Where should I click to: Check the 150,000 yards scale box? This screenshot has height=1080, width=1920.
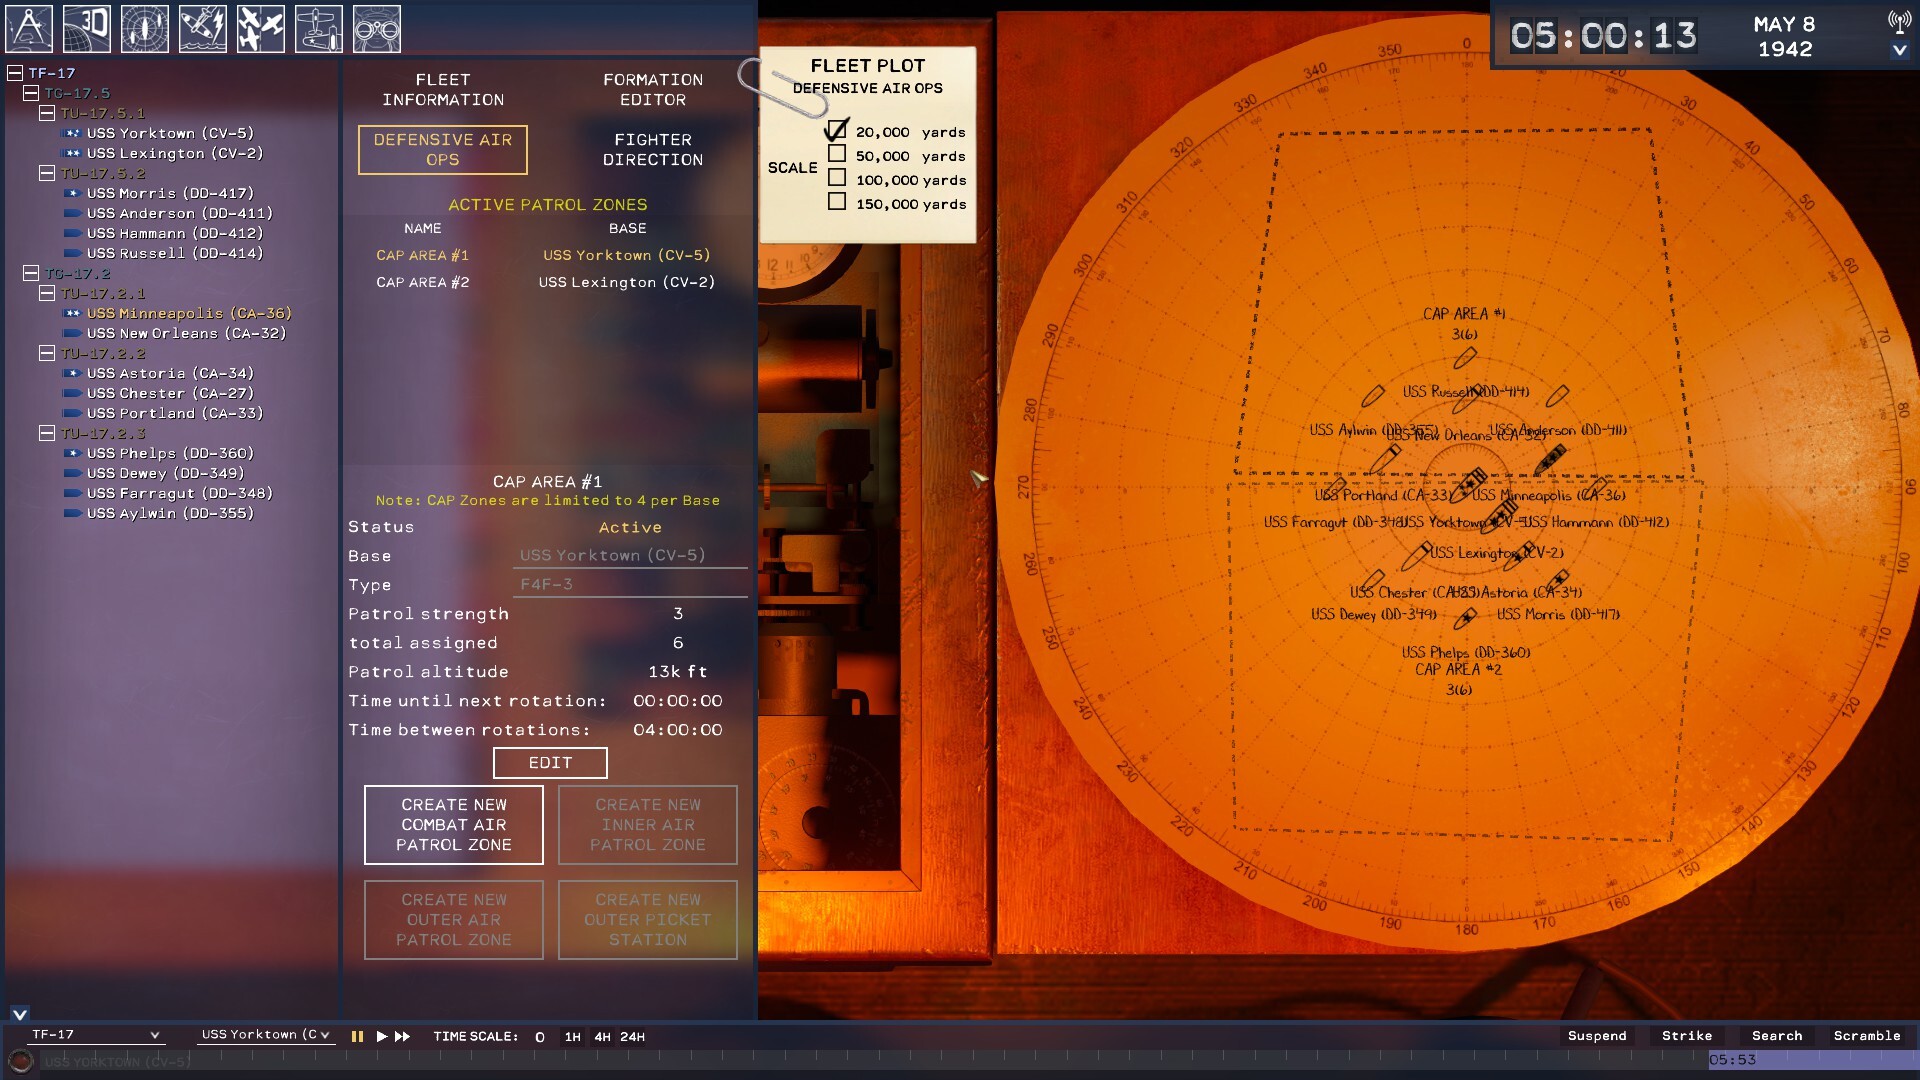tap(837, 202)
